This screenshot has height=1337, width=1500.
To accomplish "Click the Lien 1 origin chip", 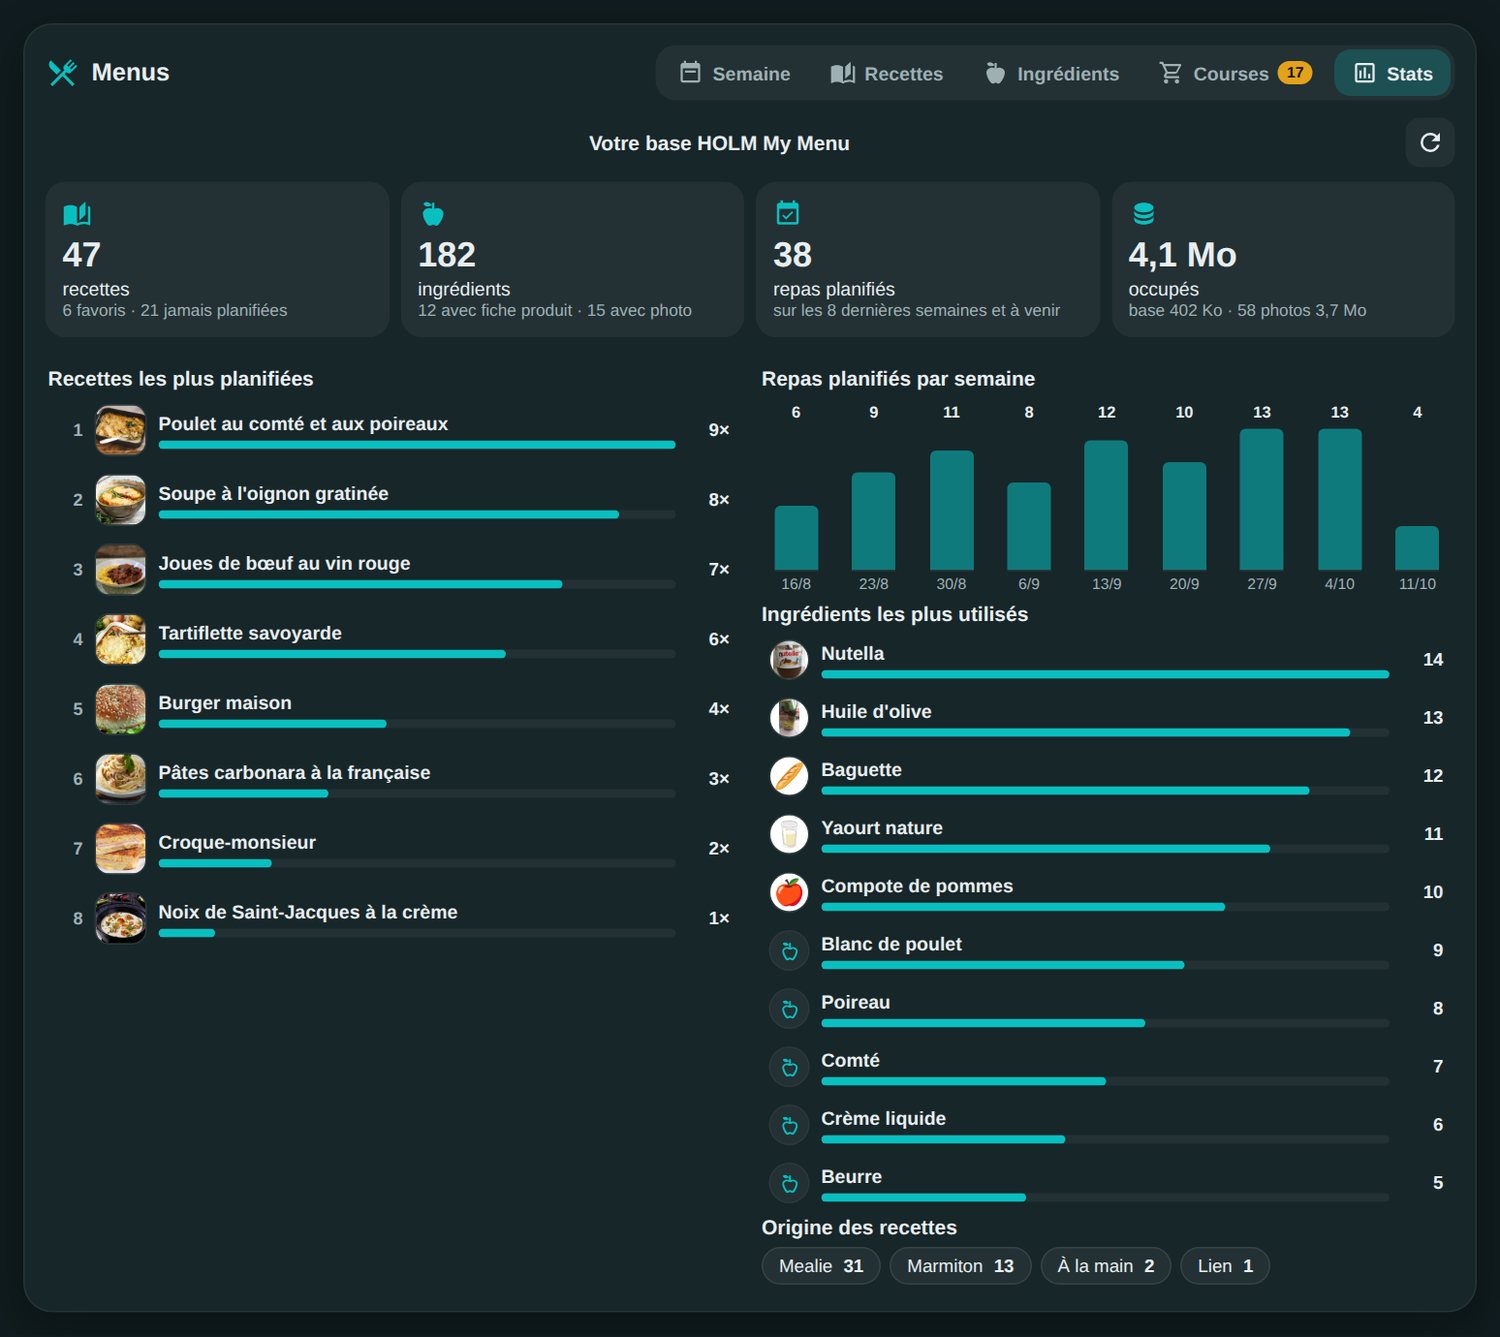I will pos(1225,1266).
